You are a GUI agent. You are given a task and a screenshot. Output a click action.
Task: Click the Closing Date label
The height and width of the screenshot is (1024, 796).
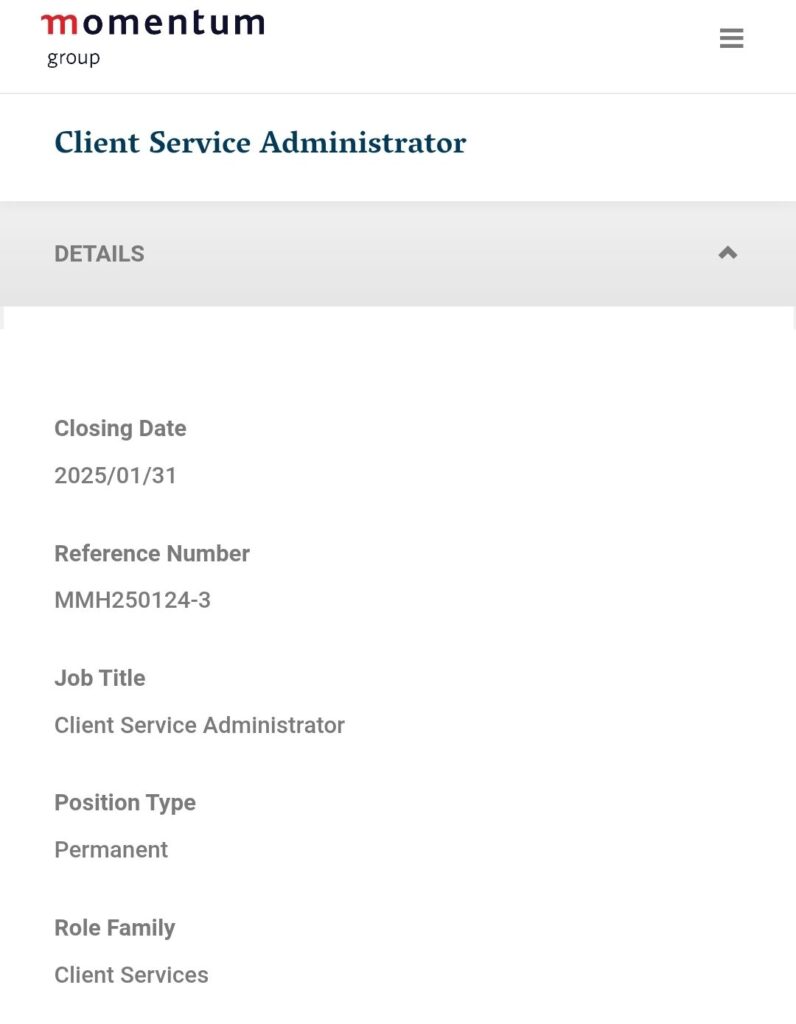pyautogui.click(x=120, y=428)
